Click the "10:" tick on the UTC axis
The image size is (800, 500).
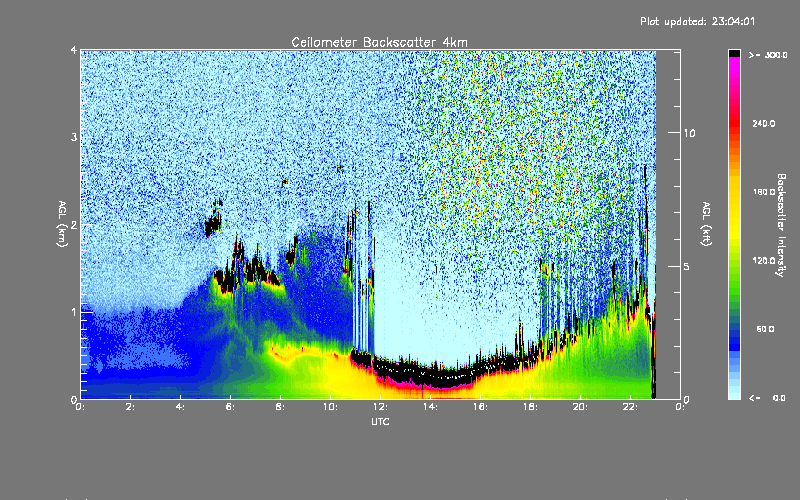point(330,407)
